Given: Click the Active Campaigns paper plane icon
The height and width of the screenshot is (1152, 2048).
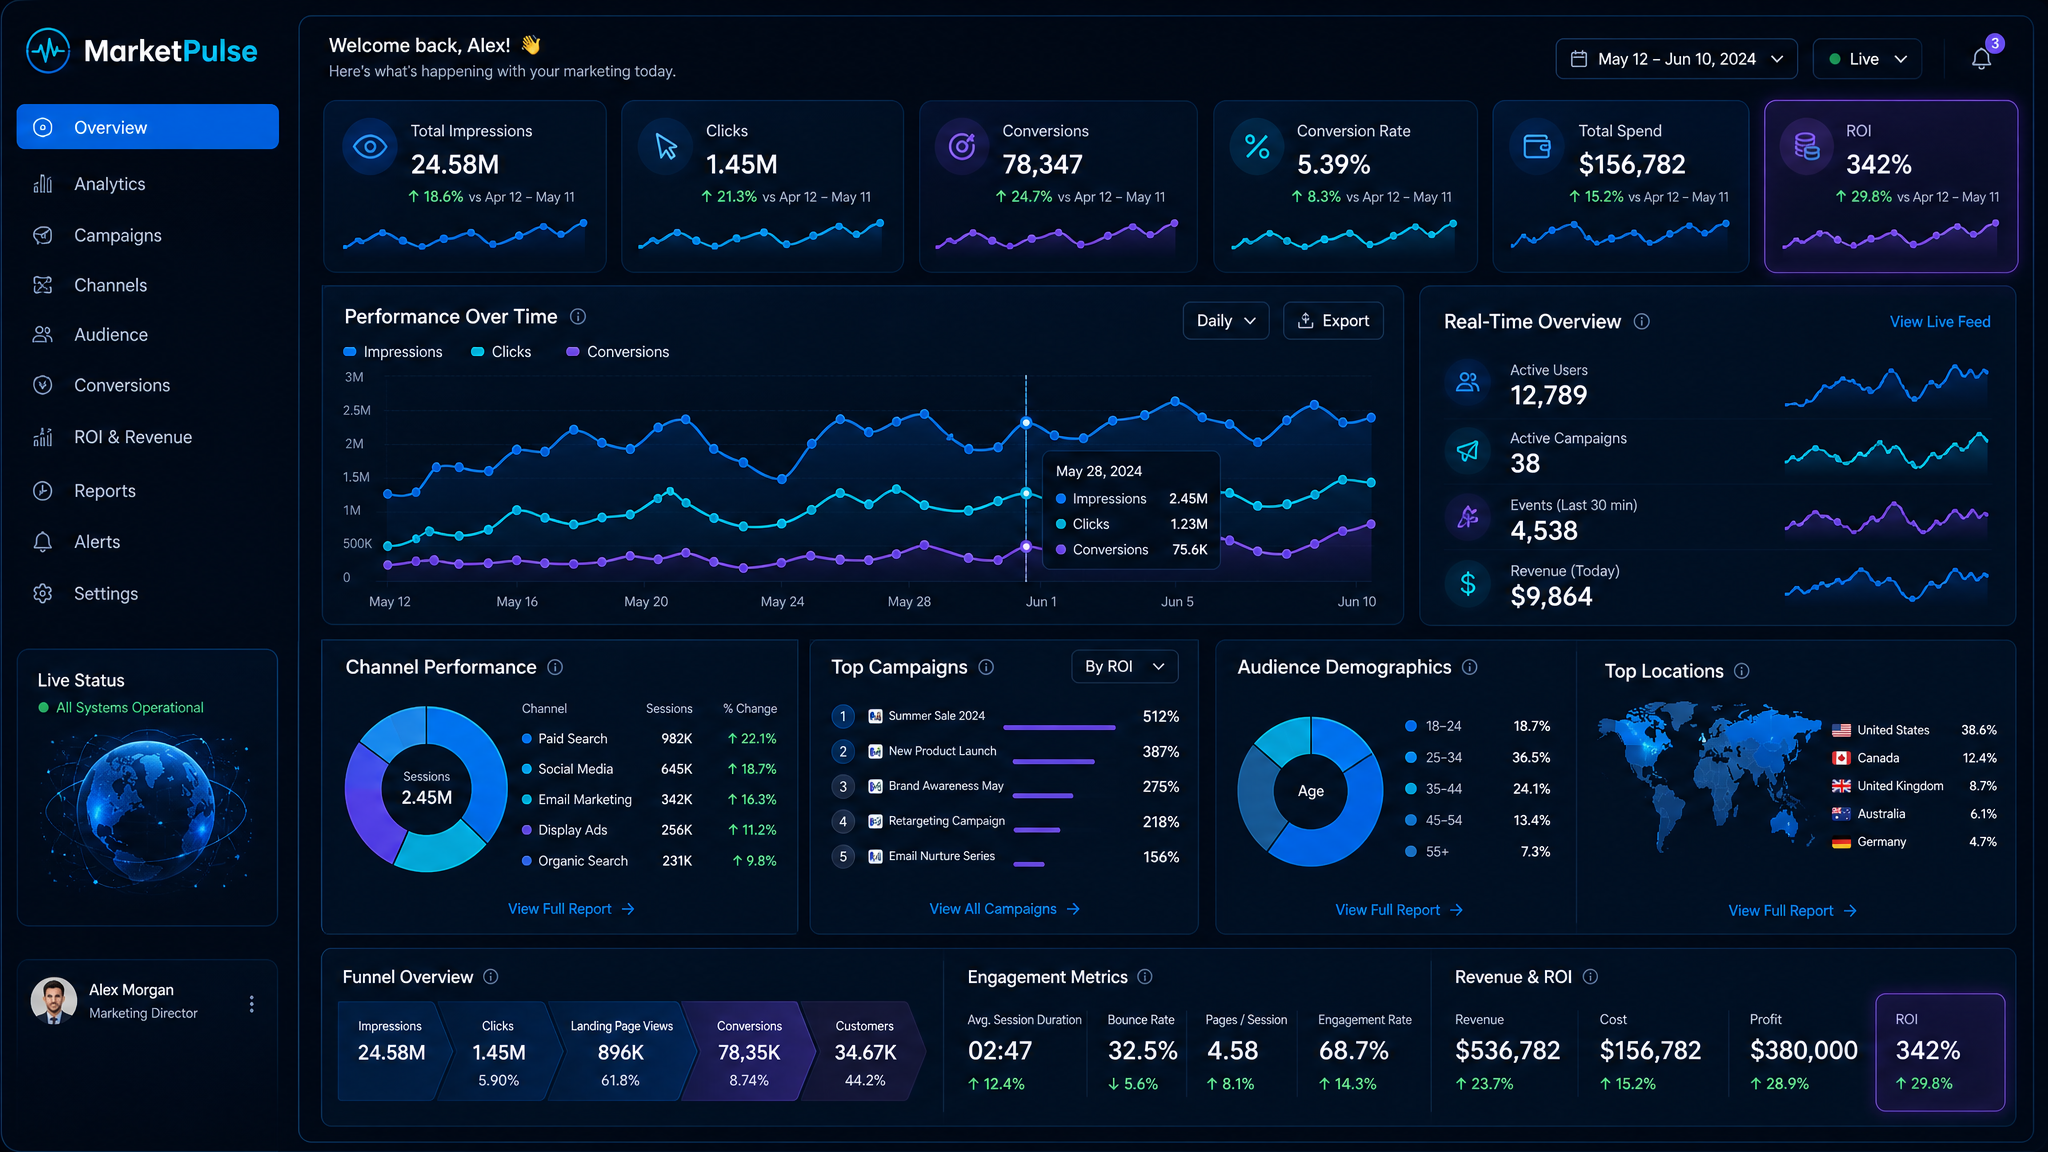Looking at the screenshot, I should coord(1468,451).
